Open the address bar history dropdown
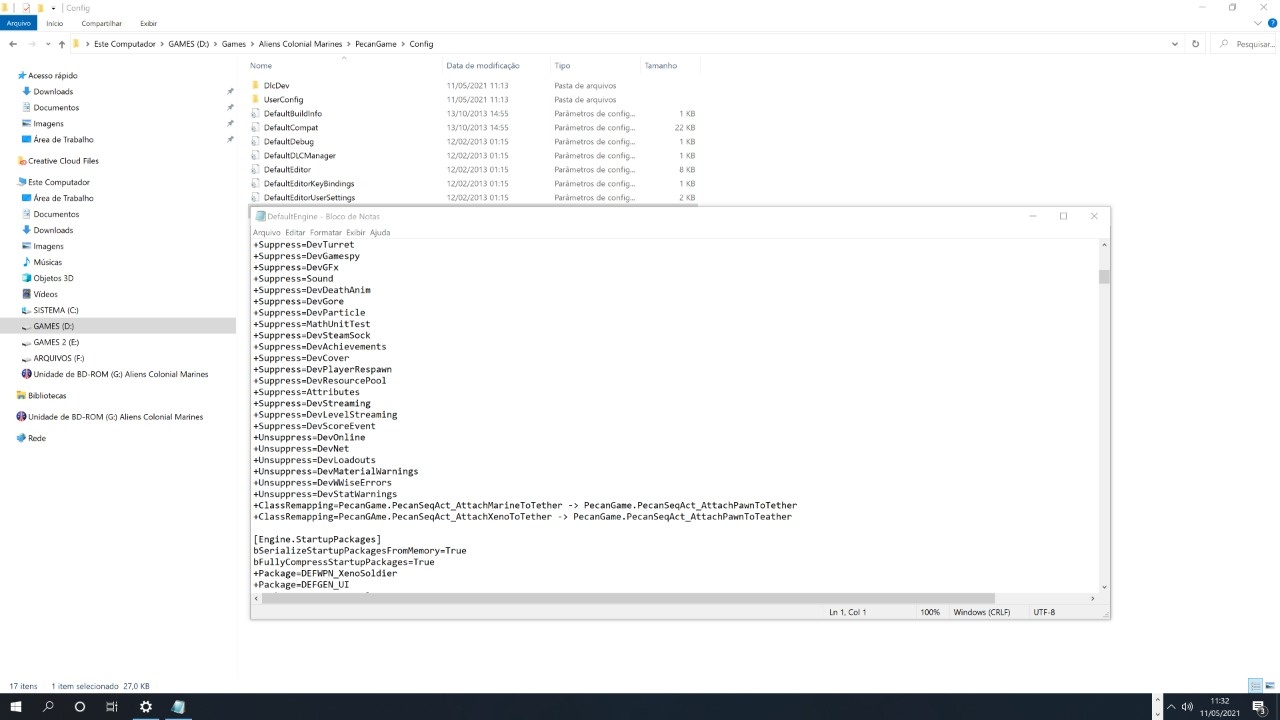 pyautogui.click(x=1174, y=44)
